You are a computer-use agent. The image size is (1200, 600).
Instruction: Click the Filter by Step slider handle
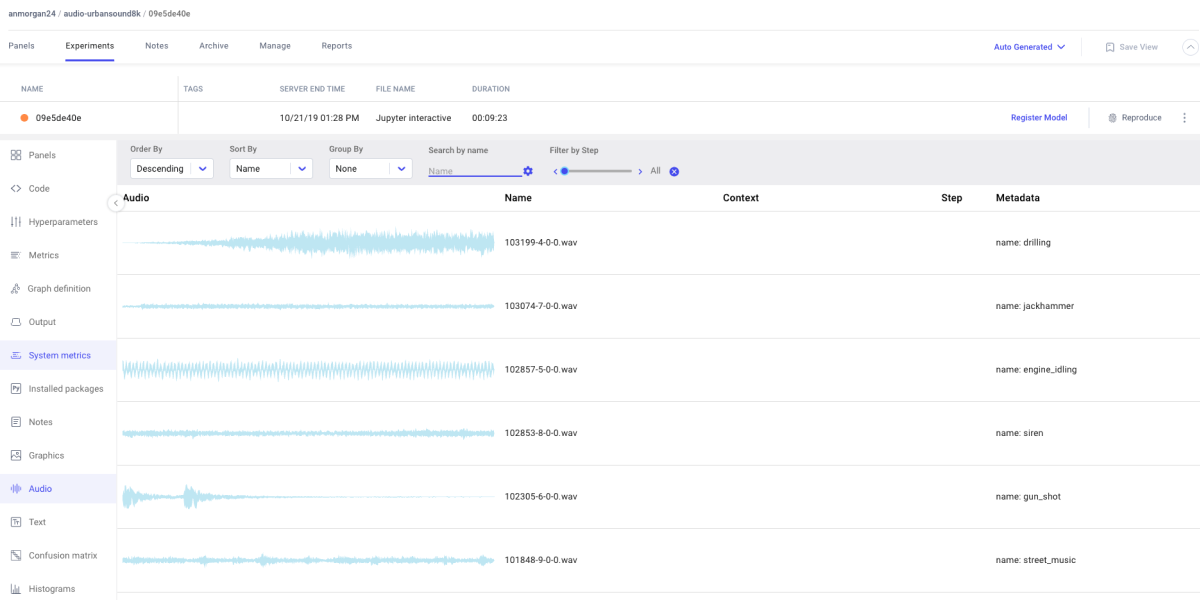[565, 171]
